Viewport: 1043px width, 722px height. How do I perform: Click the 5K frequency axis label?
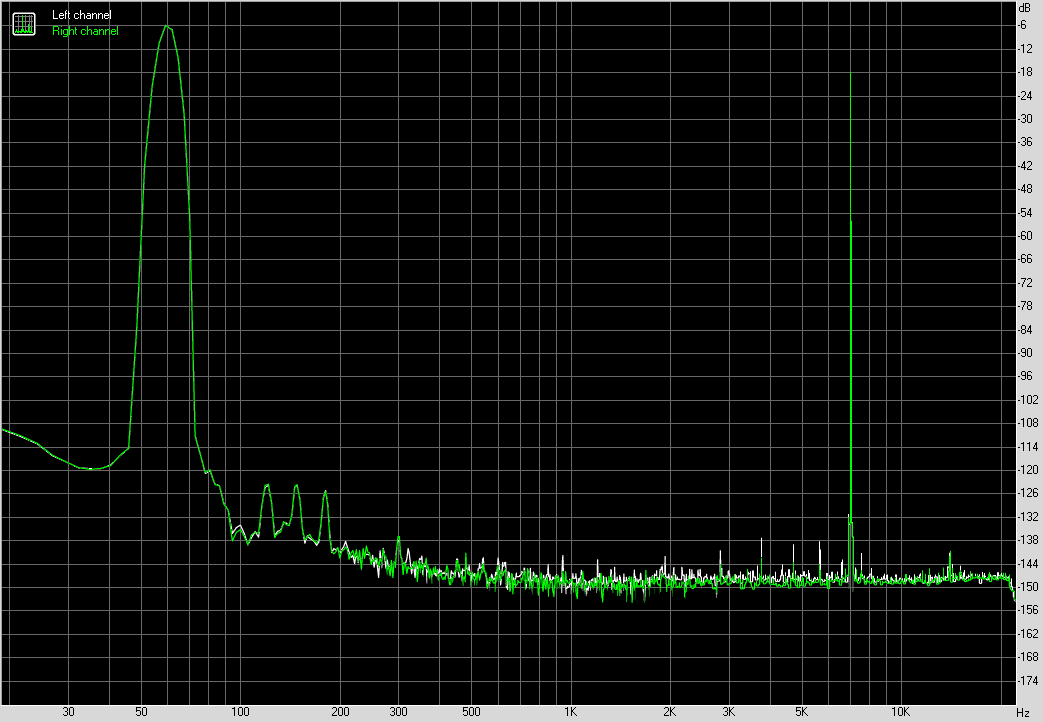click(802, 712)
